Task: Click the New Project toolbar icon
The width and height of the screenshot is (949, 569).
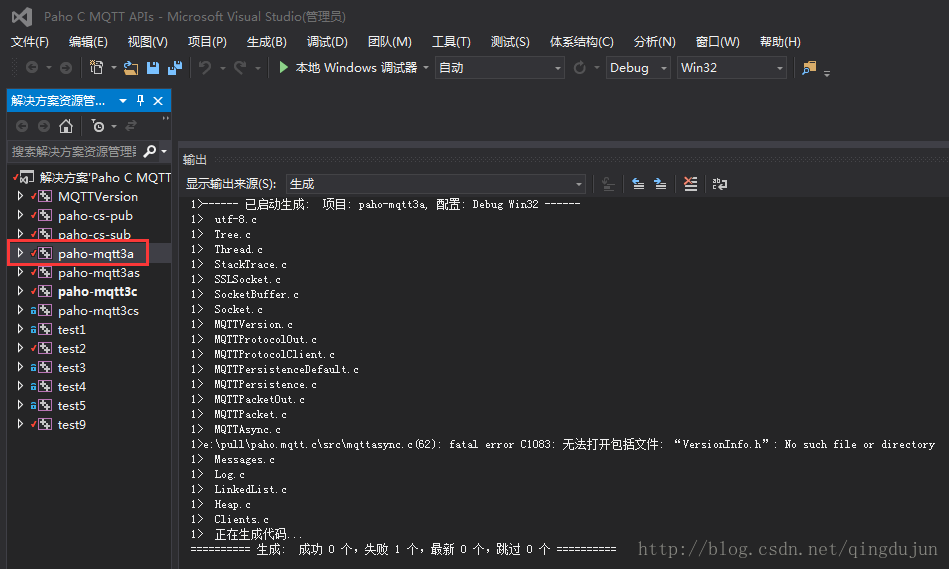Action: click(x=96, y=68)
